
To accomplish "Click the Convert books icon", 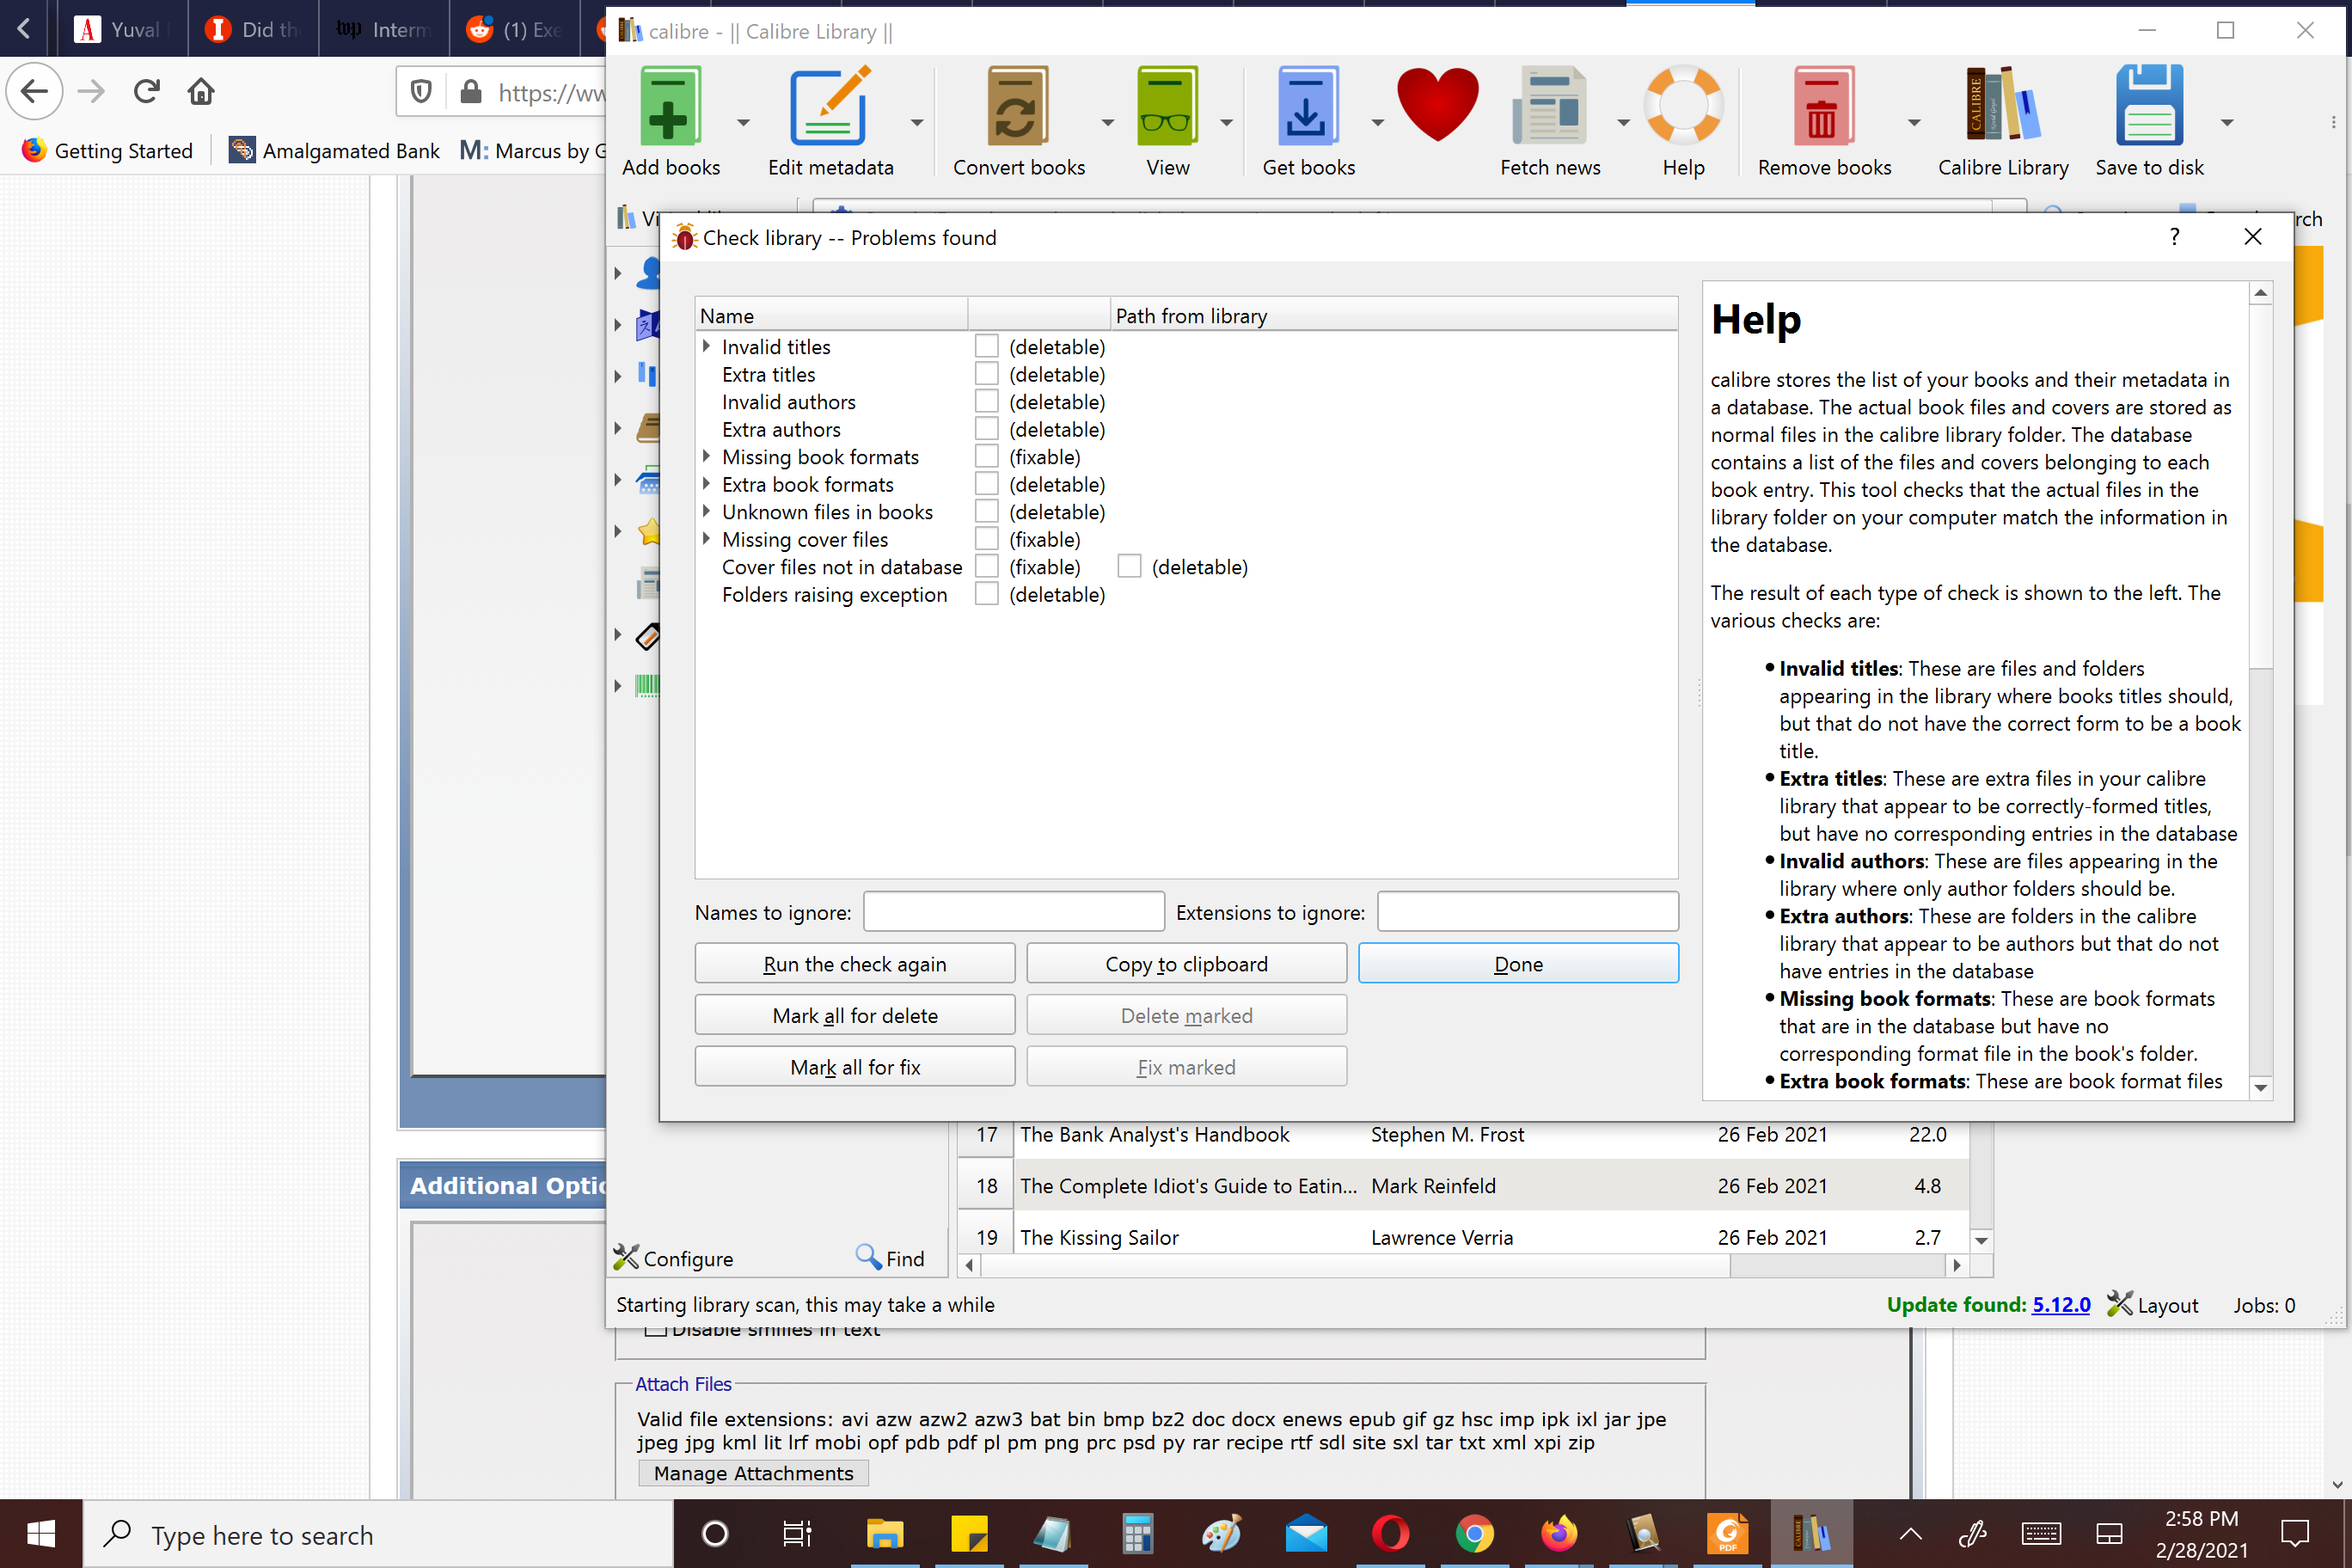I will click(1017, 106).
